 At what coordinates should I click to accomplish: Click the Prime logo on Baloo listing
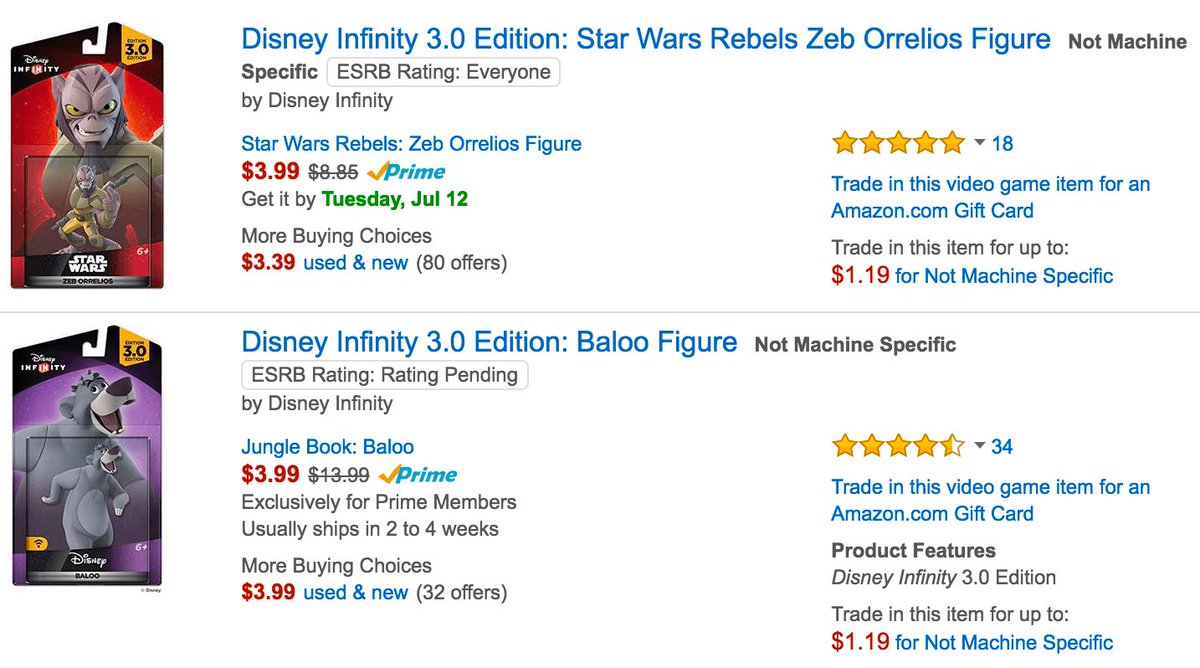(418, 474)
